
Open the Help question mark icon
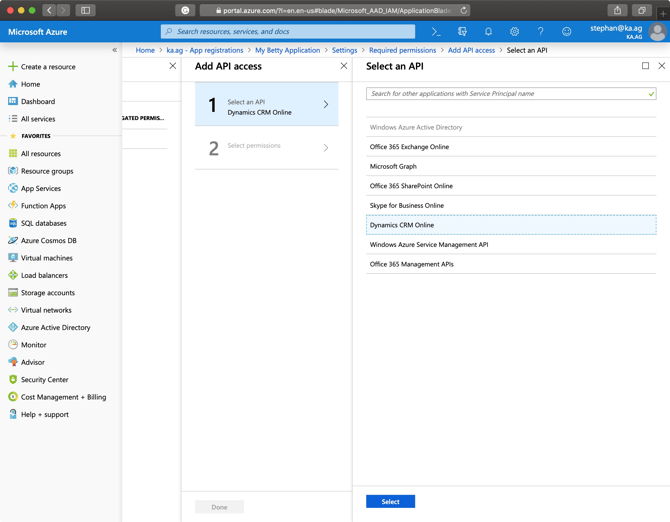coord(541,32)
